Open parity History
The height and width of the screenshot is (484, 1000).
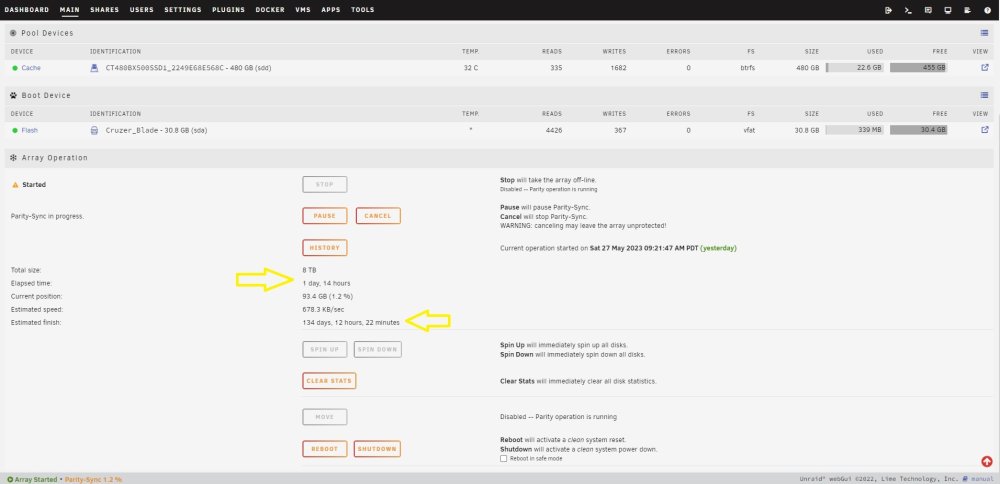tap(325, 247)
